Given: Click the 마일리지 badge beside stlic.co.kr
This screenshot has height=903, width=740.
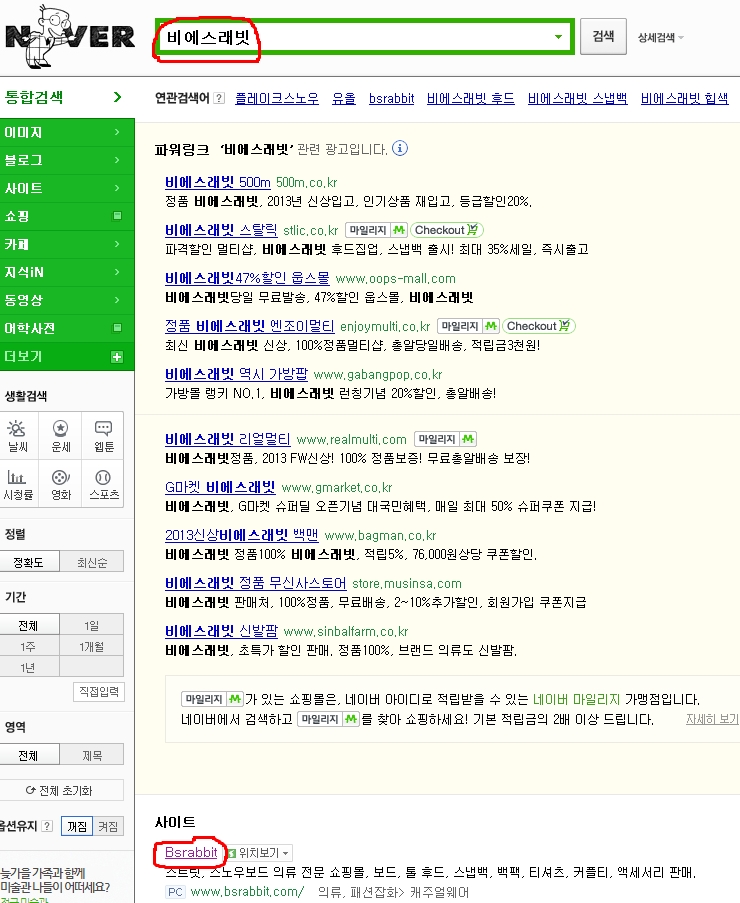Looking at the screenshot, I should pyautogui.click(x=376, y=230).
